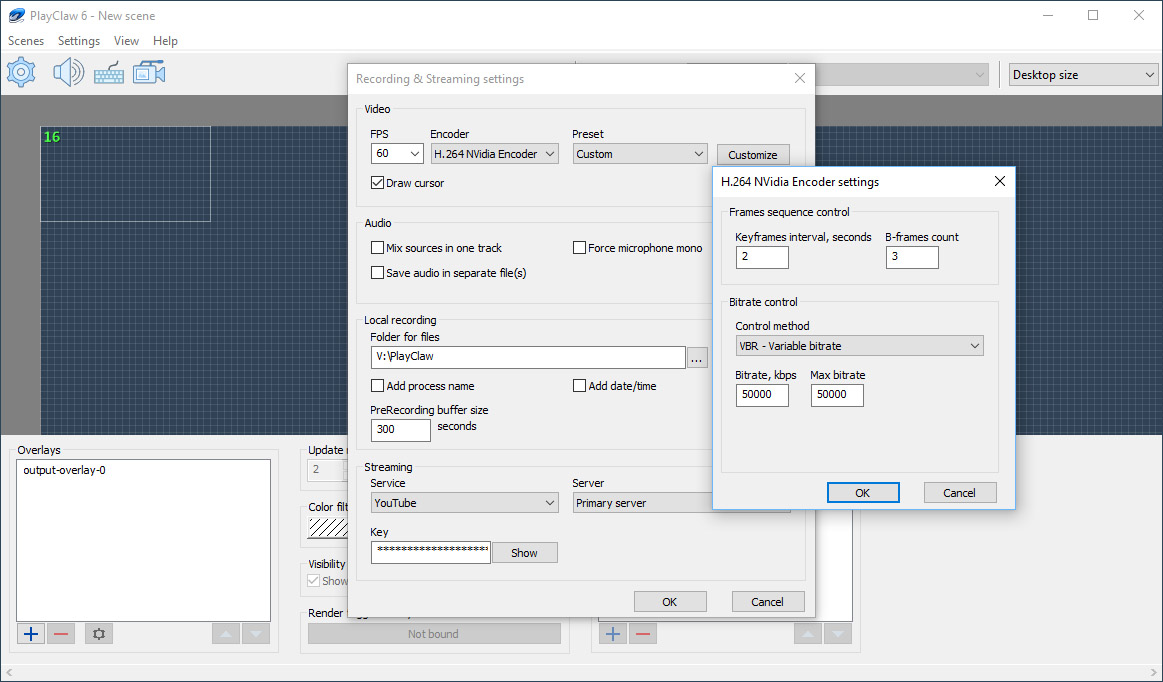Open the audio settings speaker icon
The width and height of the screenshot is (1163, 682).
67,71
